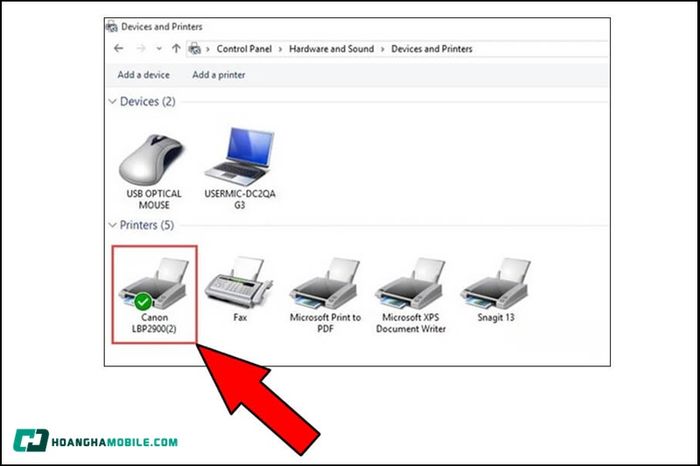Click Devices and Printers breadcrumb
This screenshot has height=466, width=700.
click(432, 49)
